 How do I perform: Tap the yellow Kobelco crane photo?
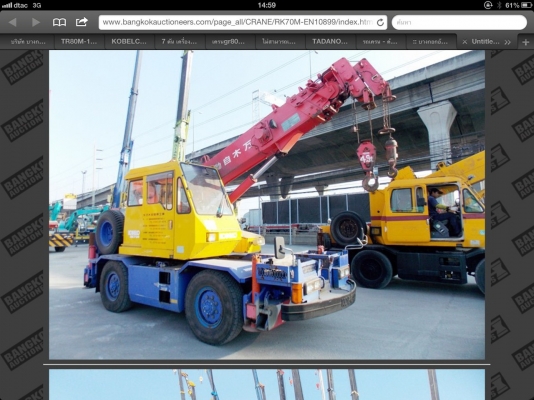[x=267, y=205]
